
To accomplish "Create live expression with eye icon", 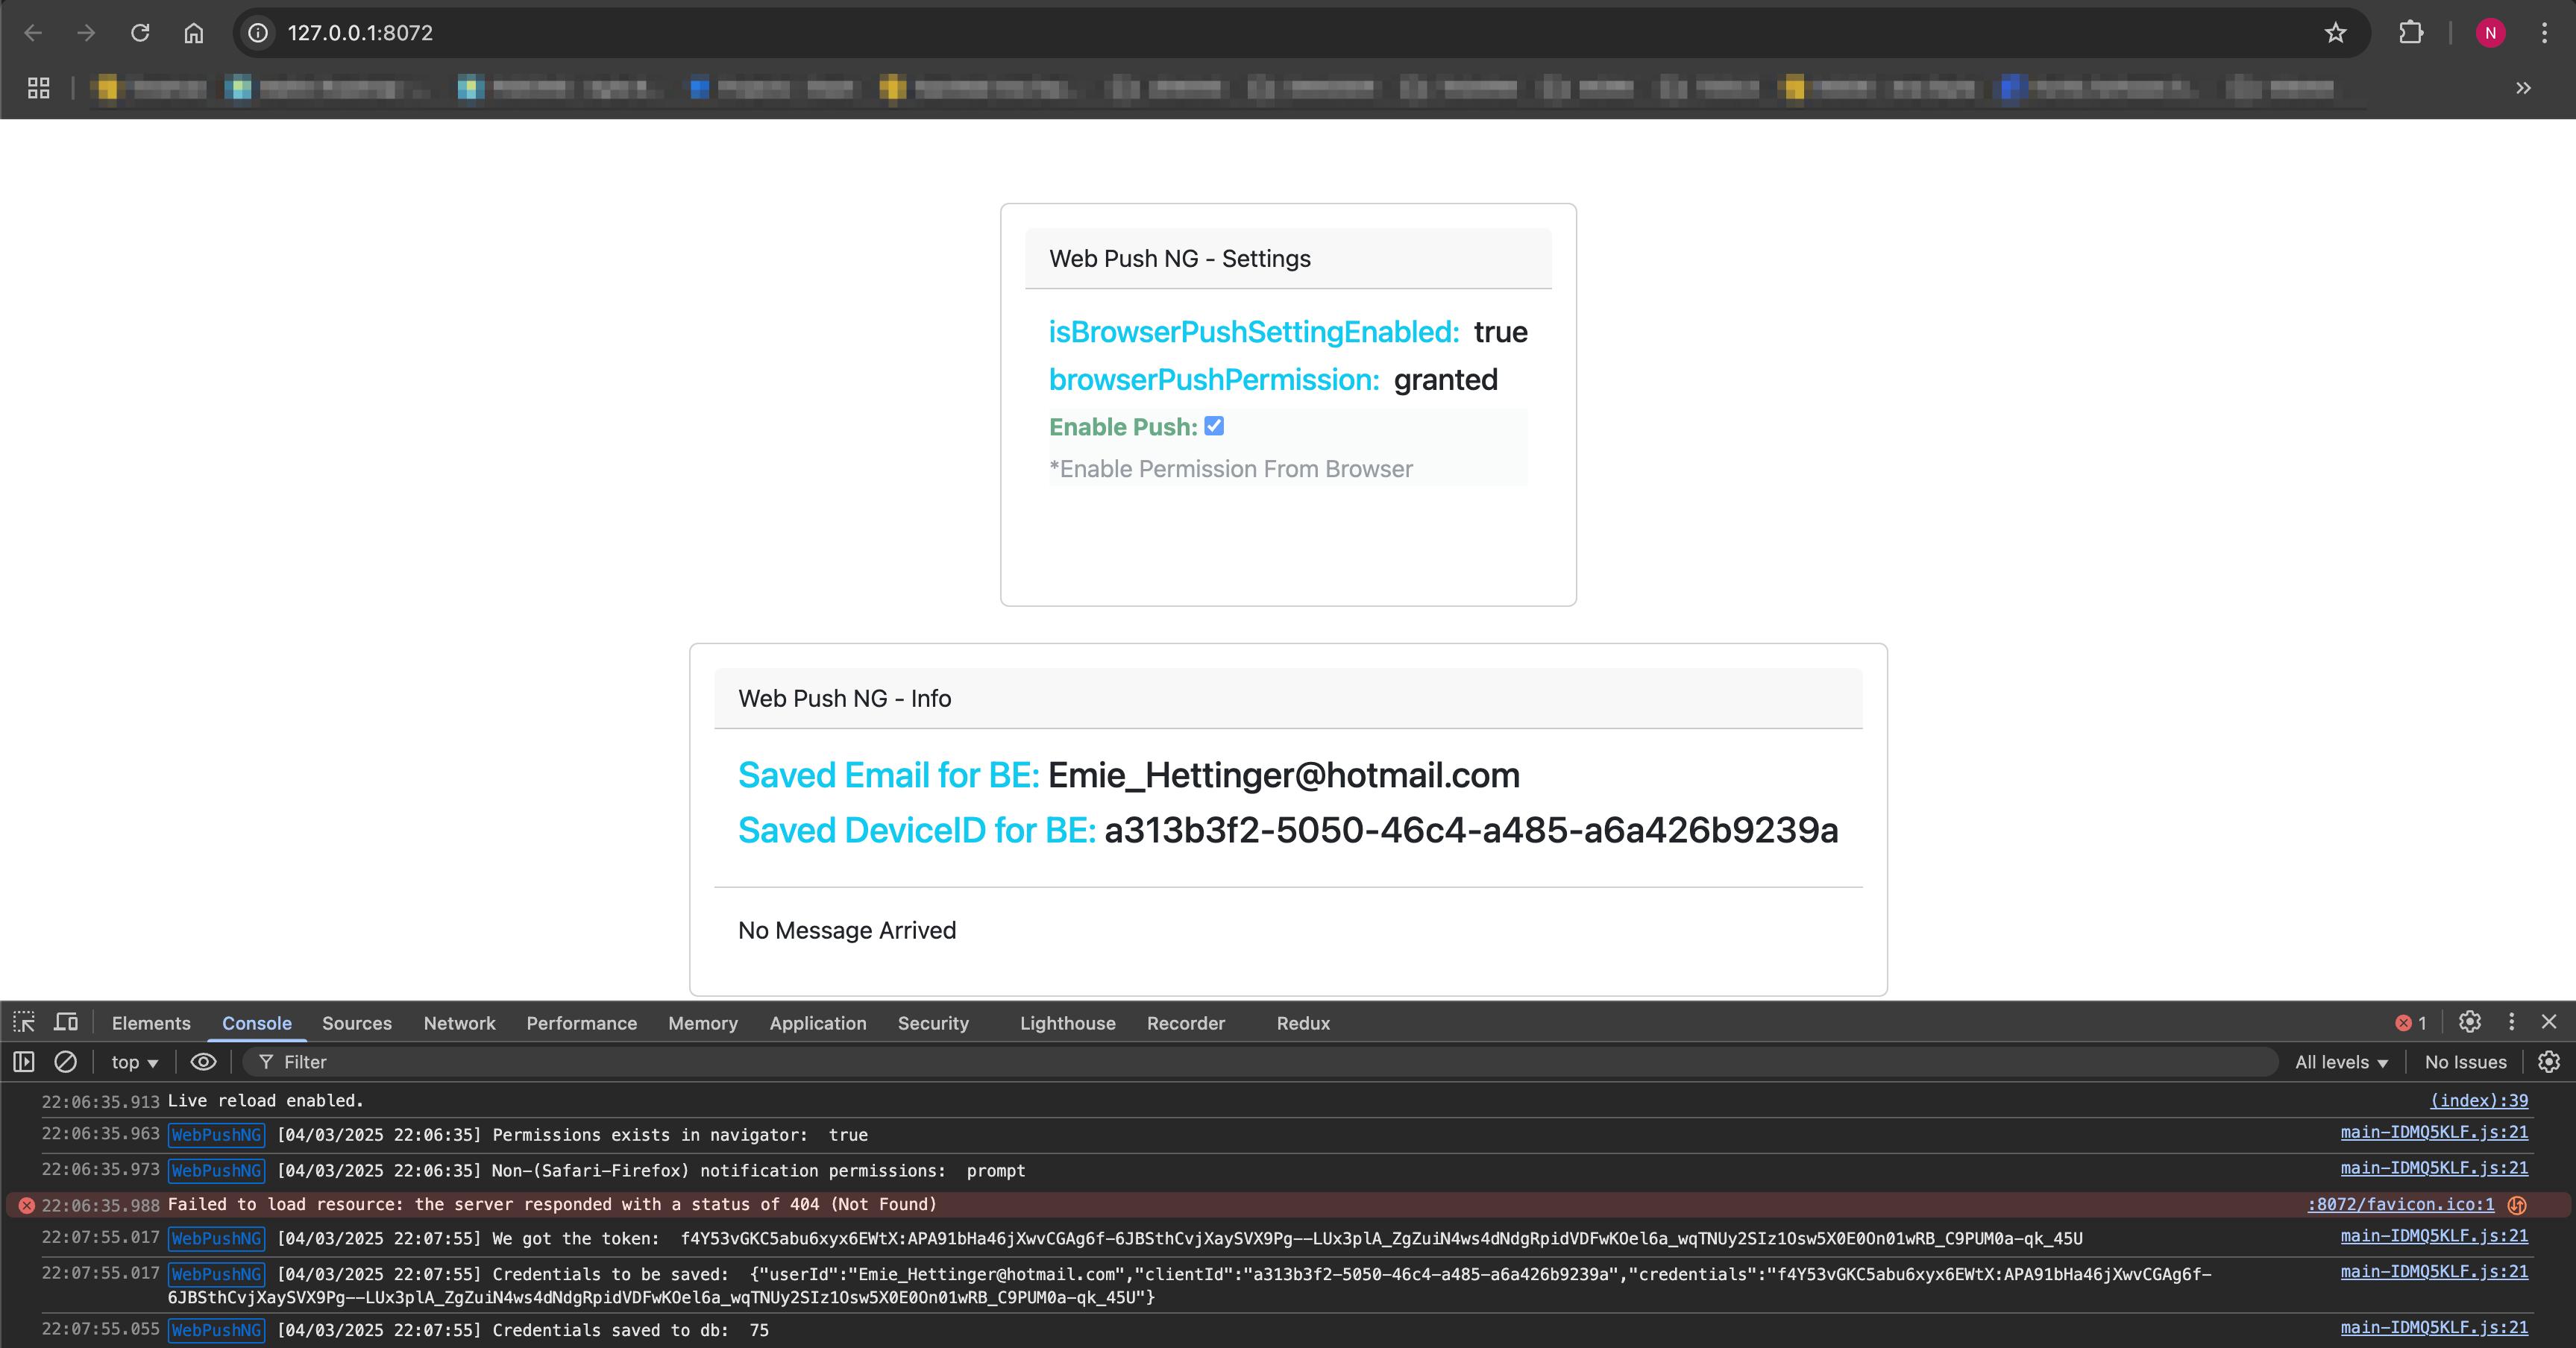I will (203, 1062).
